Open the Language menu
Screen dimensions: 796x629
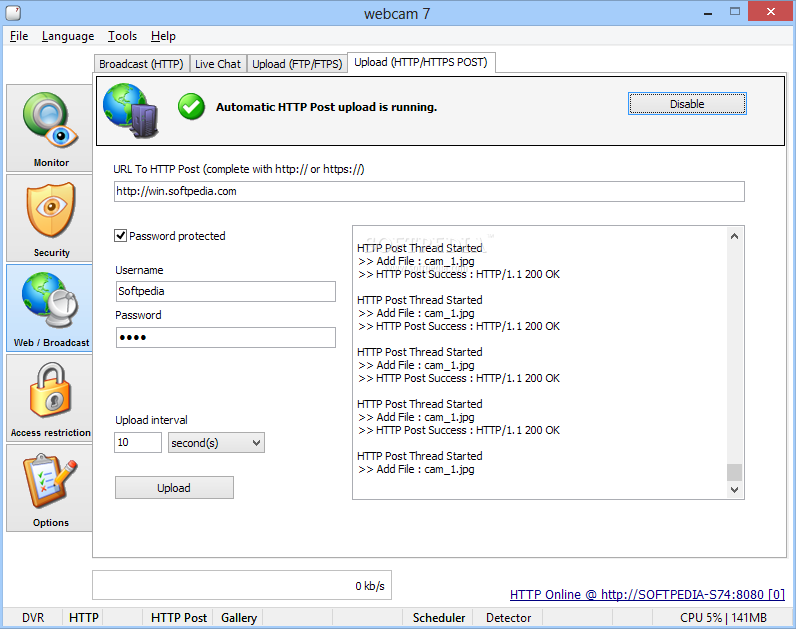[x=68, y=36]
